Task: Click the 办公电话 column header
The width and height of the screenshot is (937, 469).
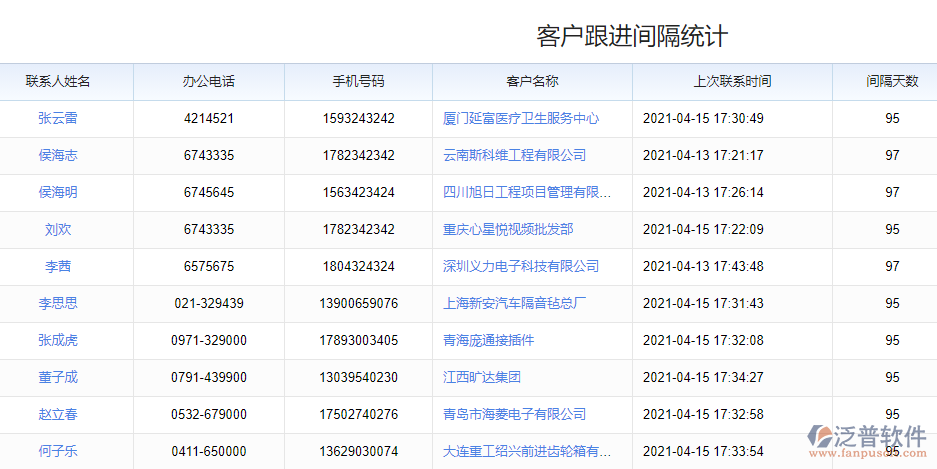Action: click(x=209, y=81)
